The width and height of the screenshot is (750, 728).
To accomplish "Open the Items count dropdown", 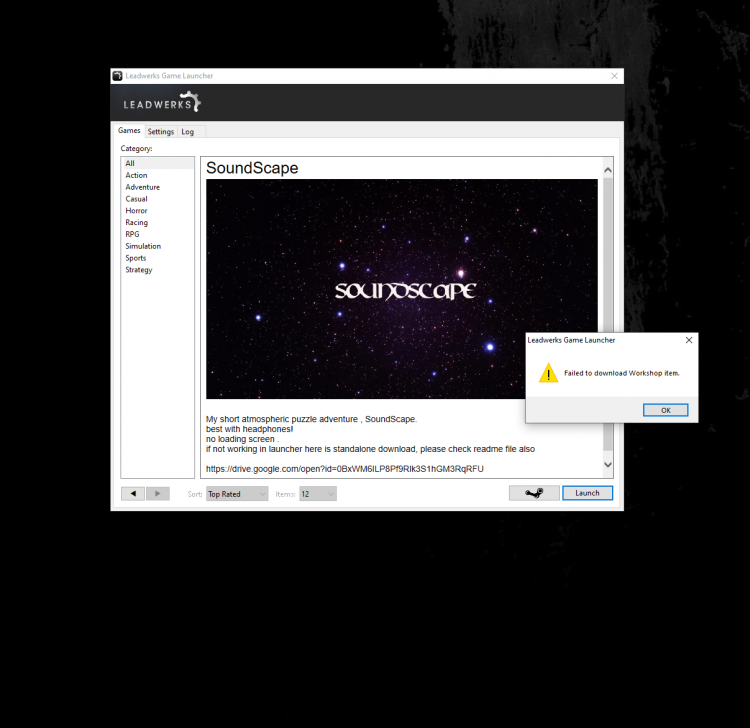I will 318,494.
